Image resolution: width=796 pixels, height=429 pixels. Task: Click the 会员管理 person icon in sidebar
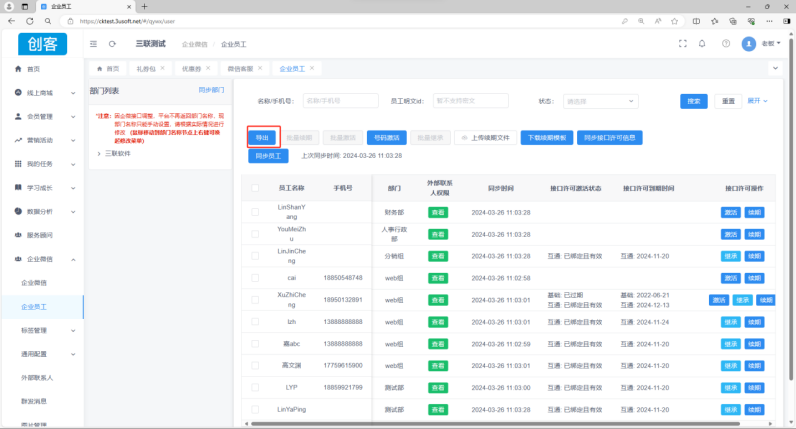click(x=18, y=116)
